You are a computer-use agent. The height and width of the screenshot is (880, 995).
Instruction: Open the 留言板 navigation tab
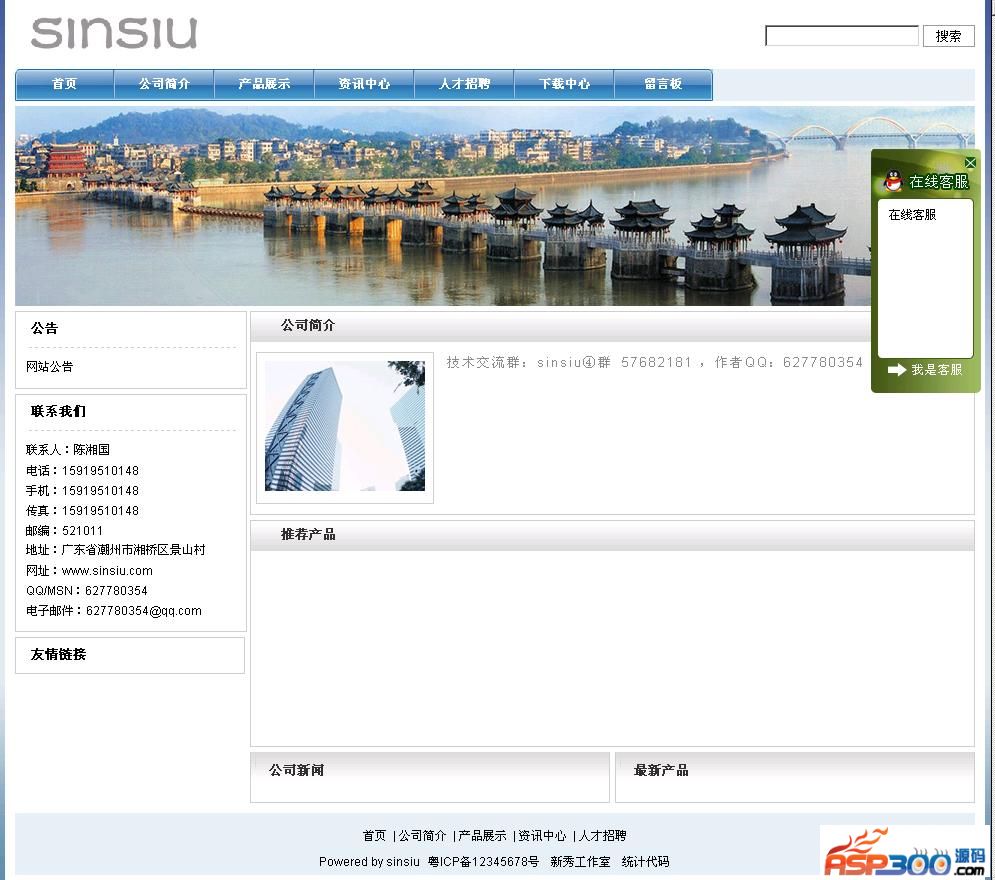pyautogui.click(x=663, y=84)
